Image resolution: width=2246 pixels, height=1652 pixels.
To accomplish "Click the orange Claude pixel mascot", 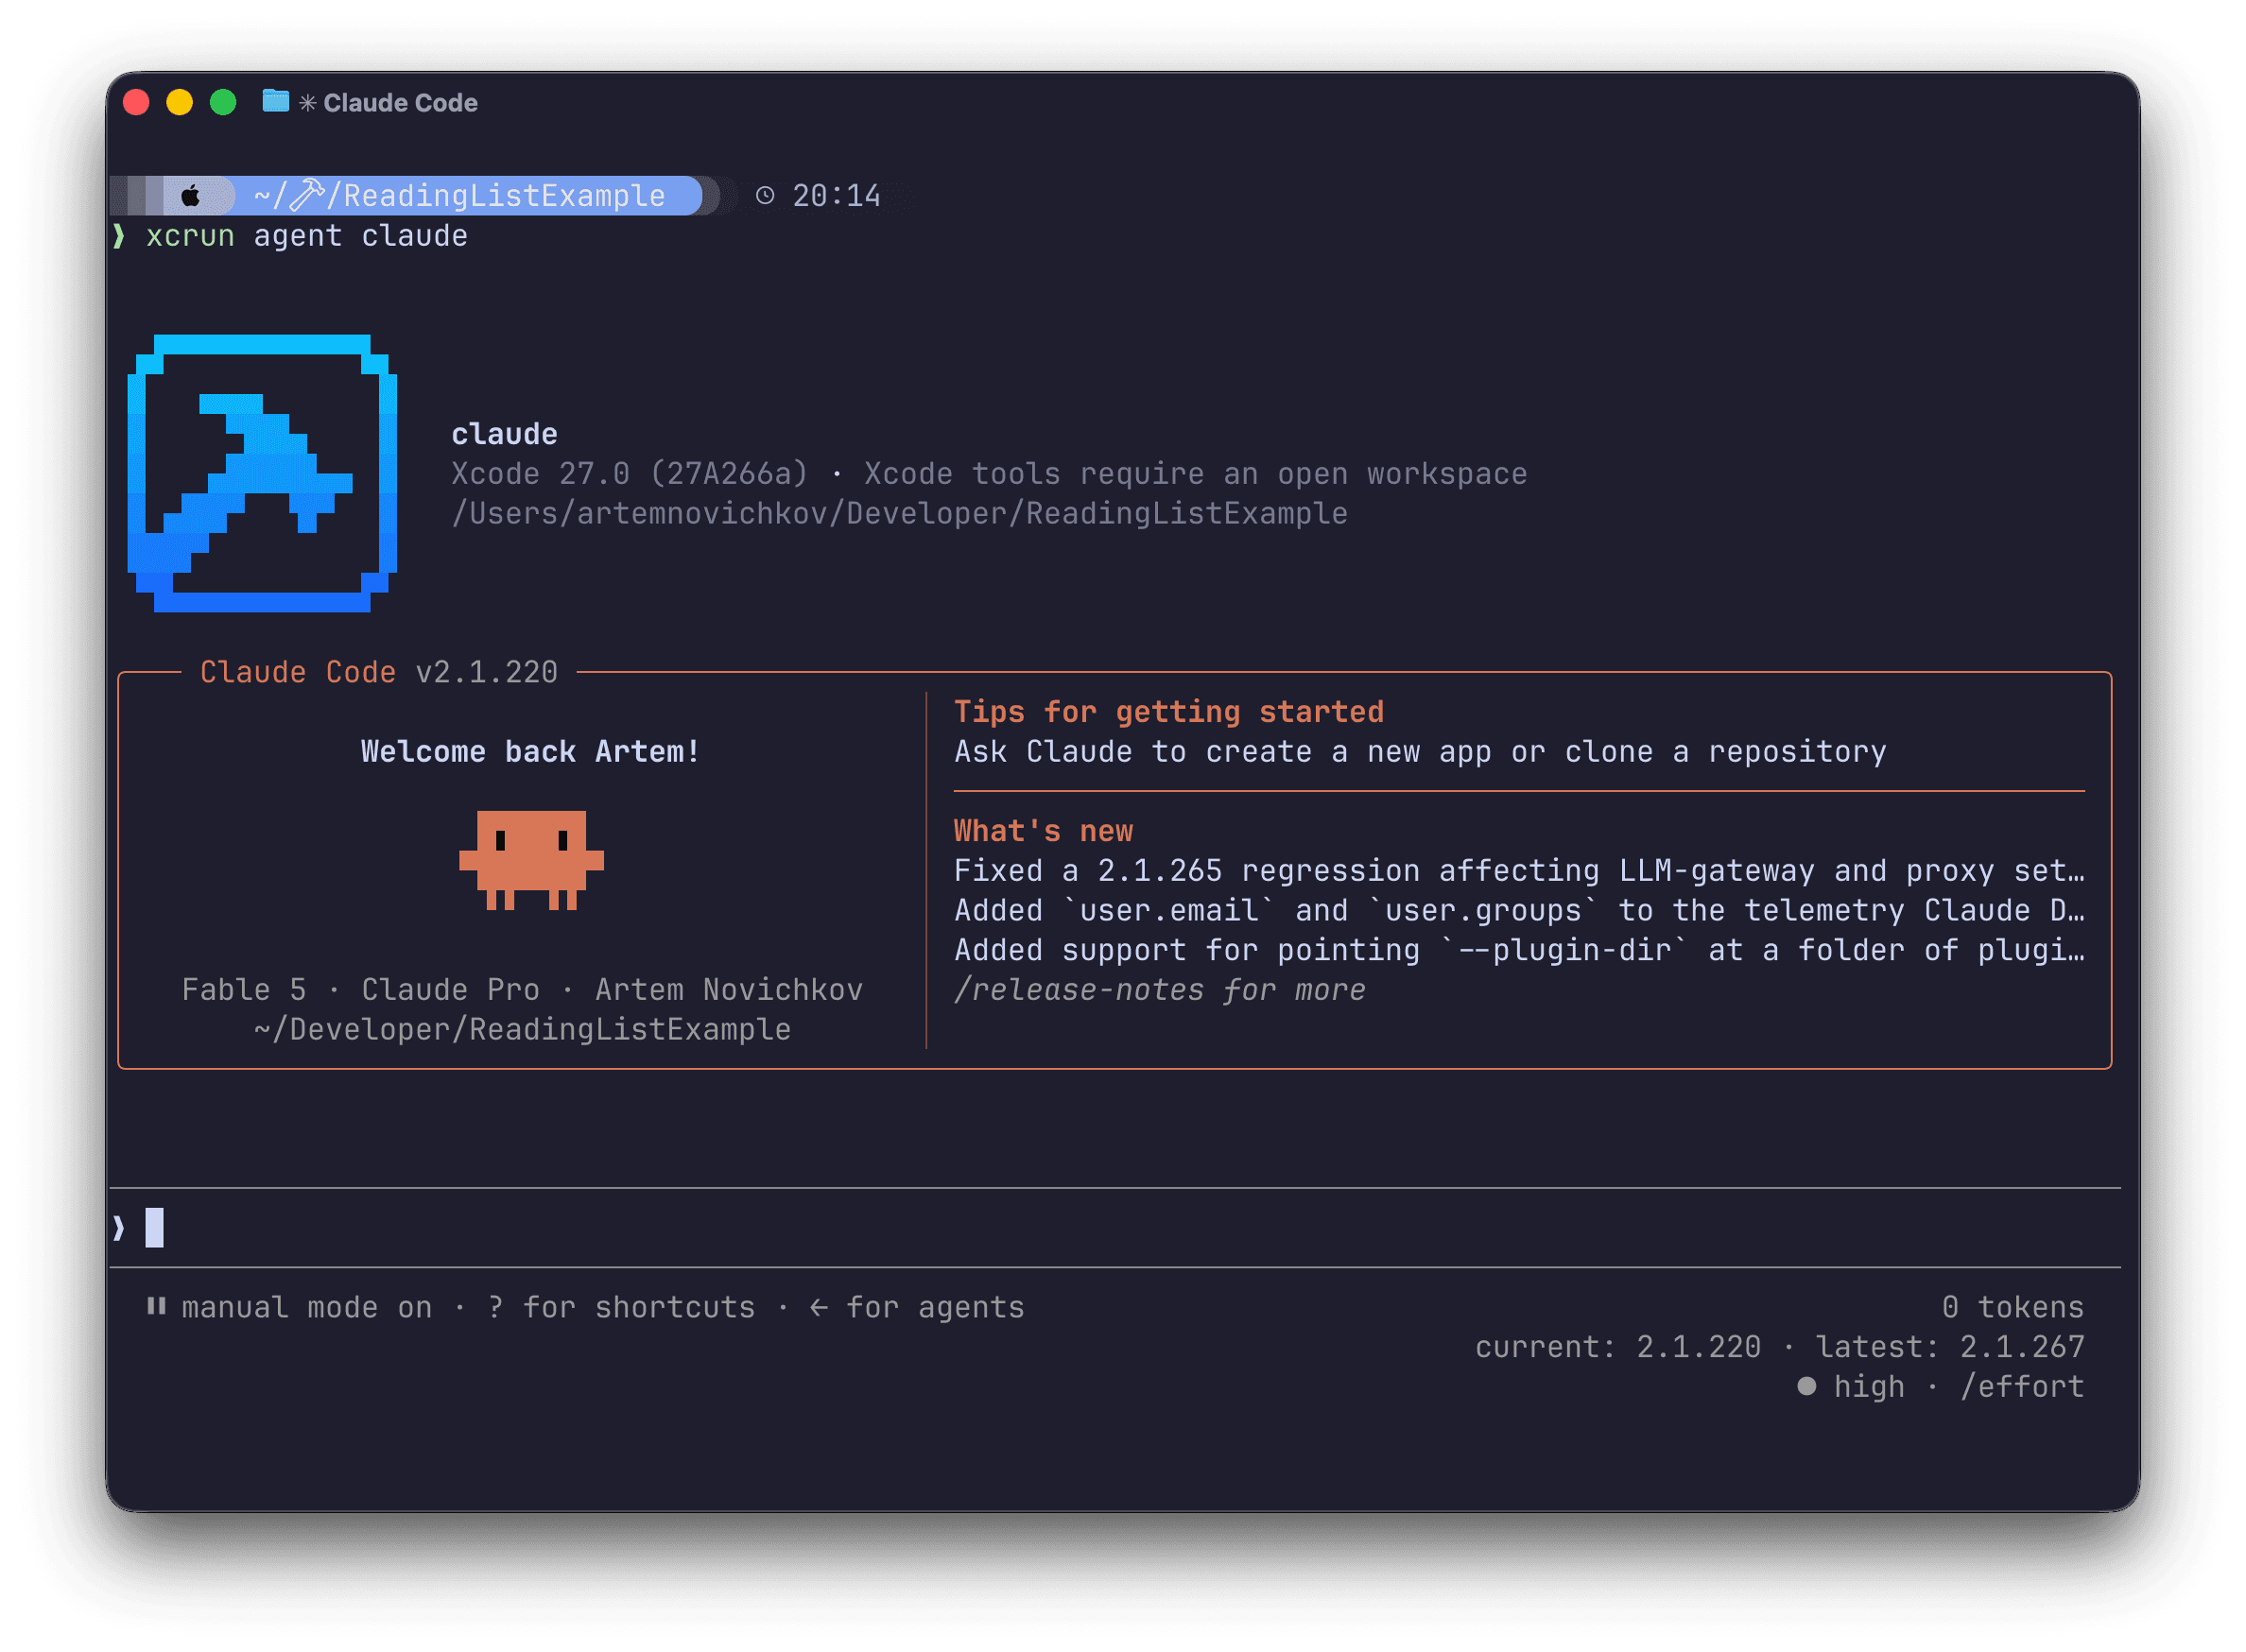I will [x=531, y=860].
